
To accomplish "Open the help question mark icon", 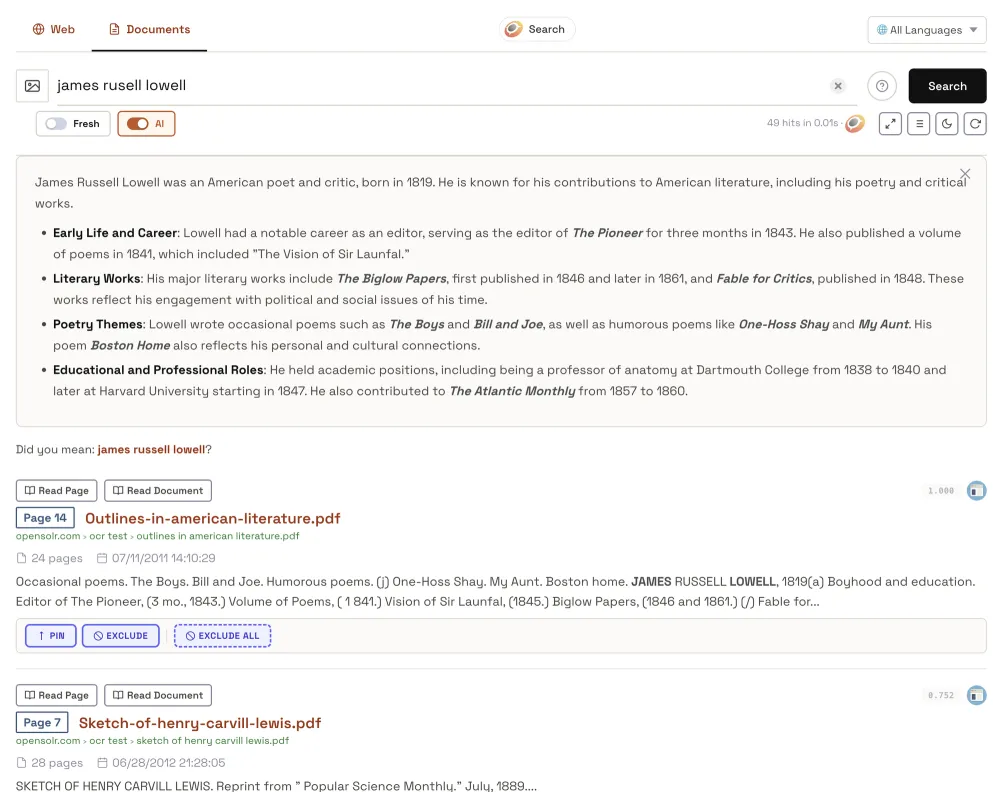I will (x=882, y=85).
